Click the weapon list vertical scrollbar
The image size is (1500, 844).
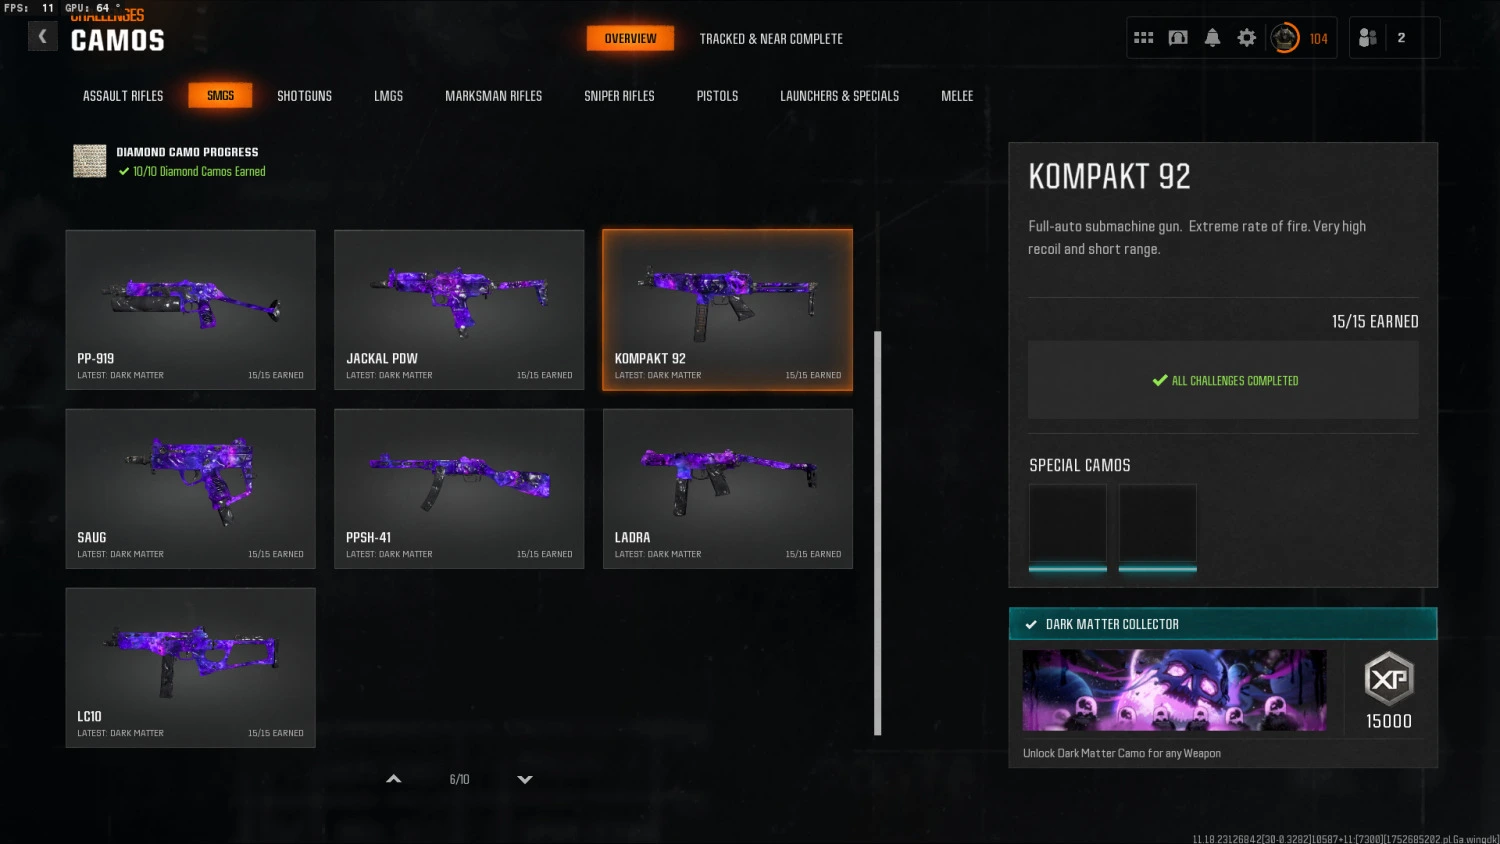click(878, 533)
